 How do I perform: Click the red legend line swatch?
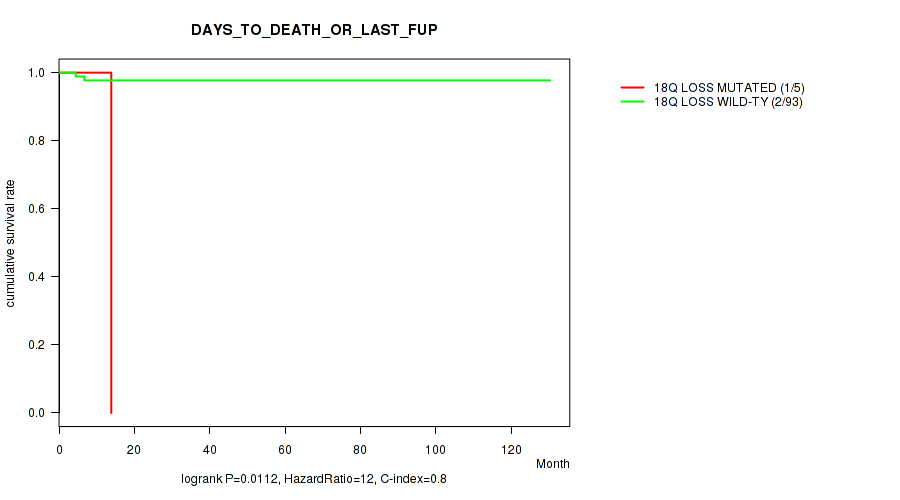pyautogui.click(x=633, y=88)
